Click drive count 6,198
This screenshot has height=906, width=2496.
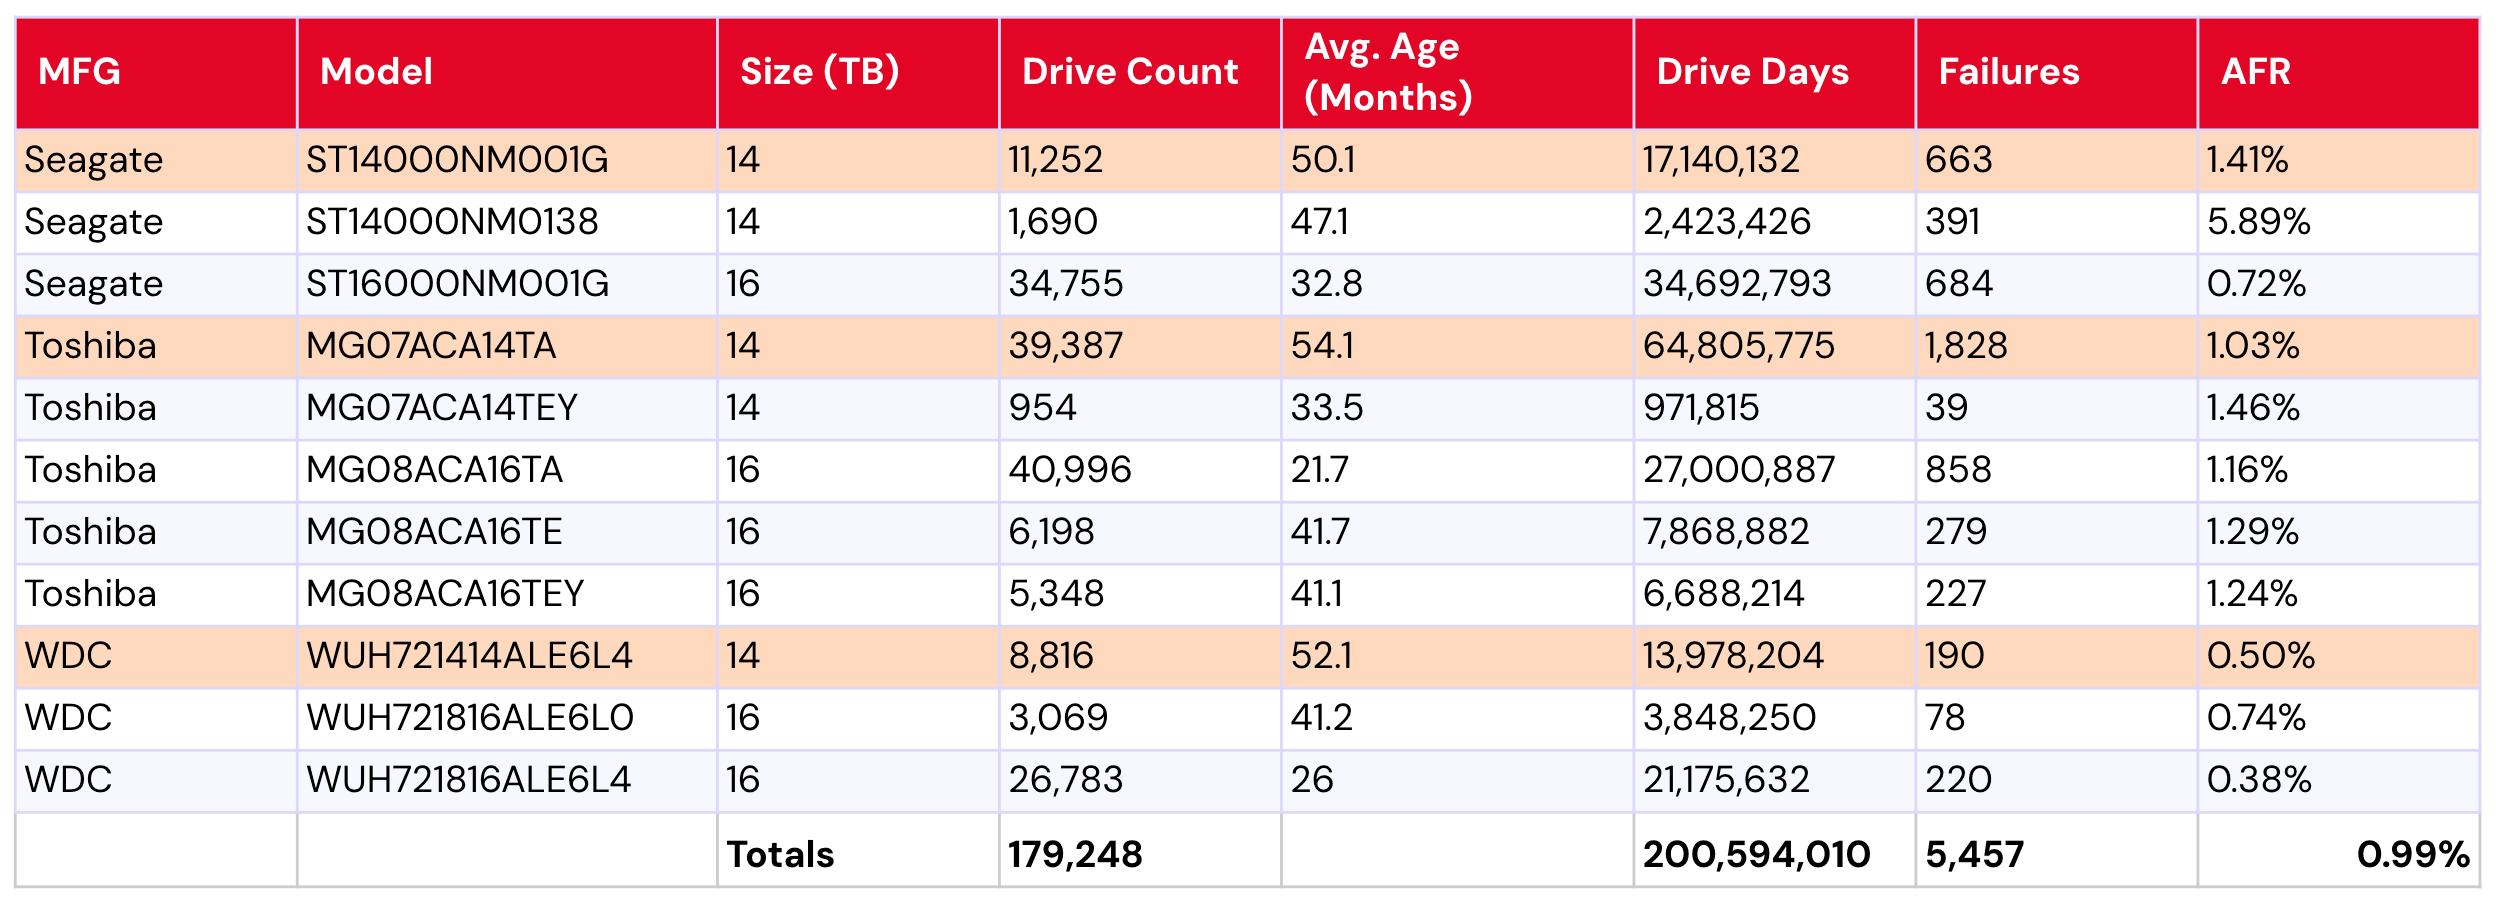tap(1051, 532)
